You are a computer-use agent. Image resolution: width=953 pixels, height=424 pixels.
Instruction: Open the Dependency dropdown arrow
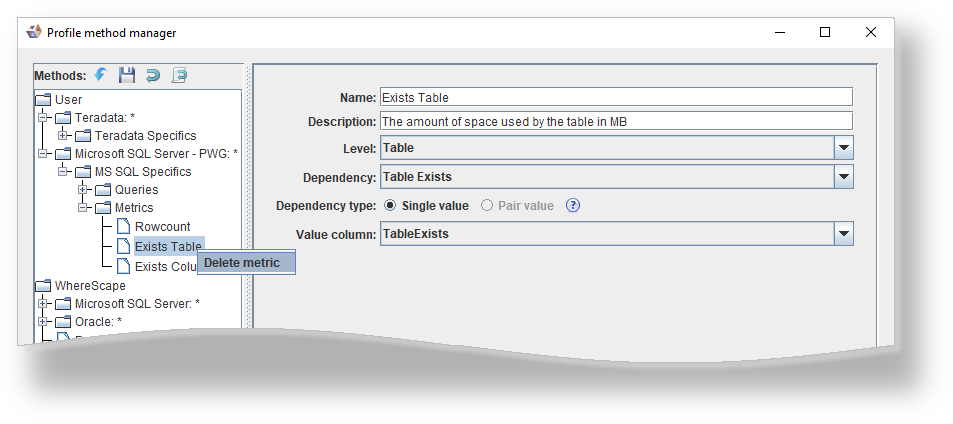pos(843,177)
